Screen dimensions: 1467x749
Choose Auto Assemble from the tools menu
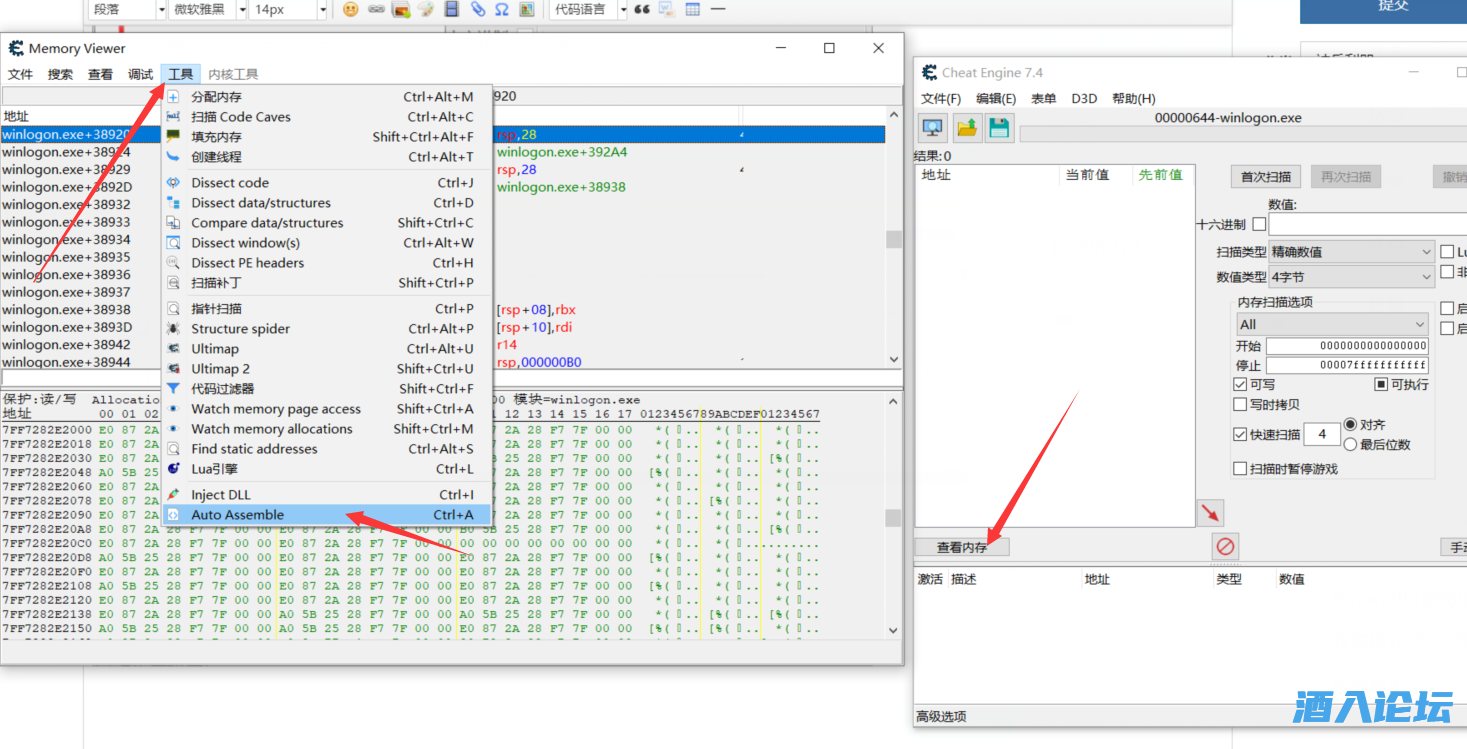pos(238,515)
